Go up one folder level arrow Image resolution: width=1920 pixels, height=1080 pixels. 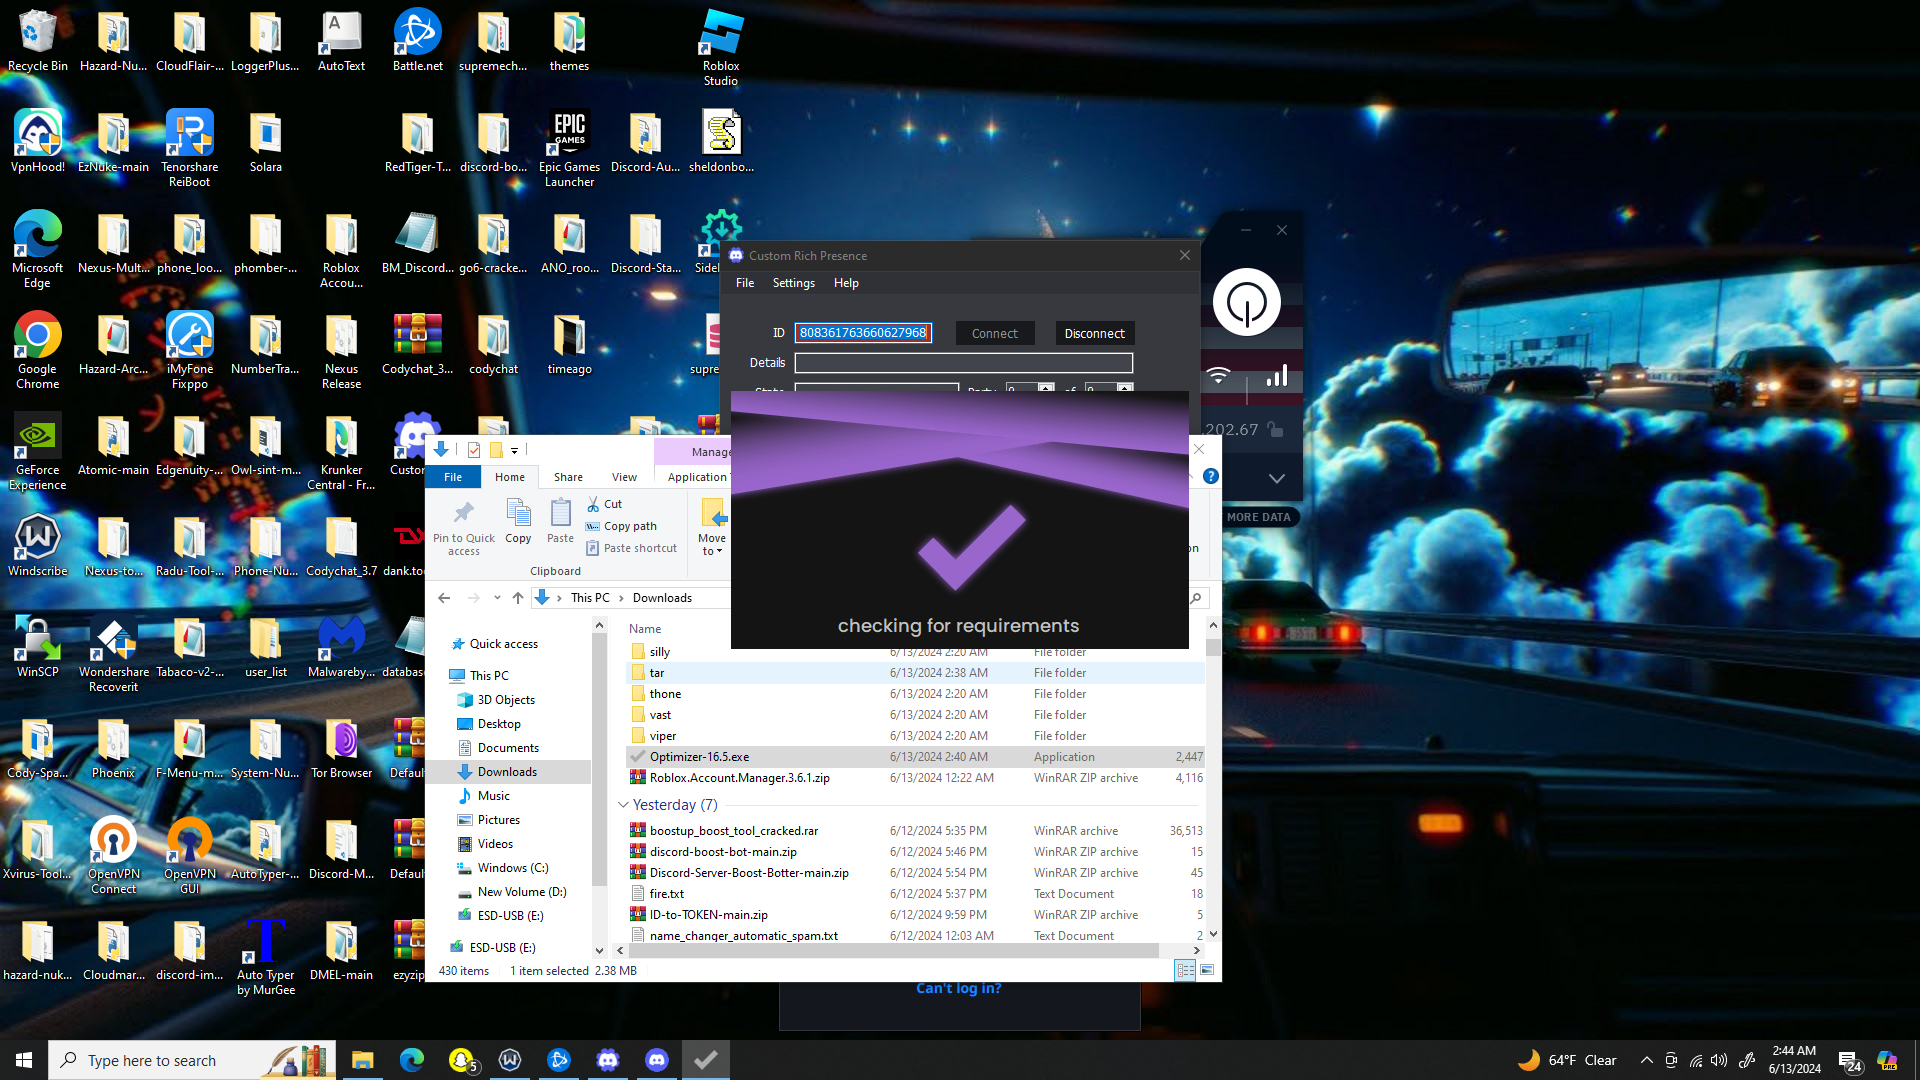click(x=517, y=598)
